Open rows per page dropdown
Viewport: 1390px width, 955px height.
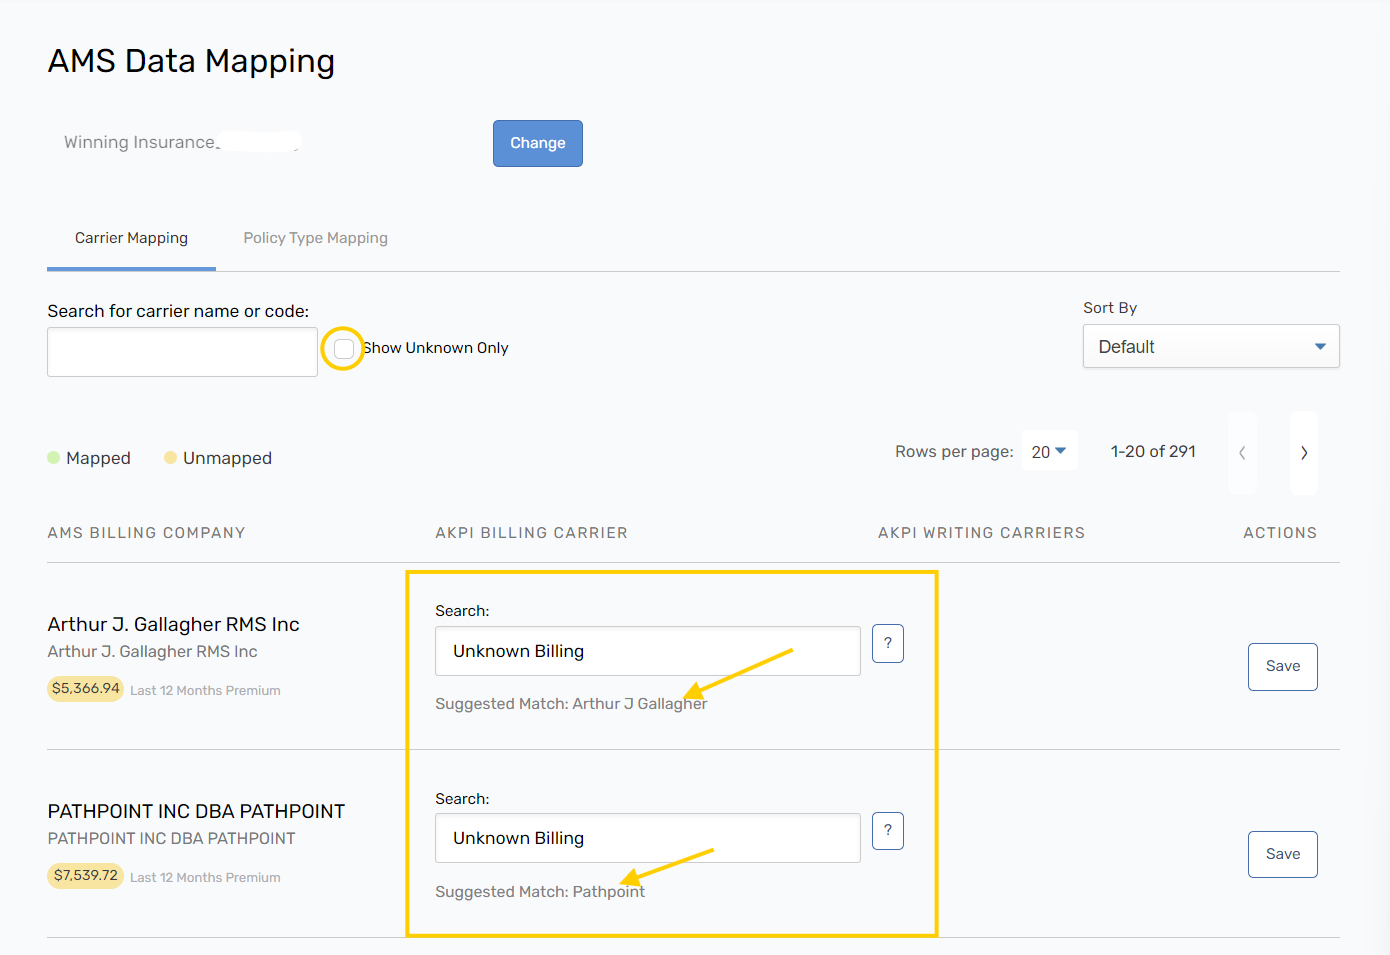tap(1049, 452)
